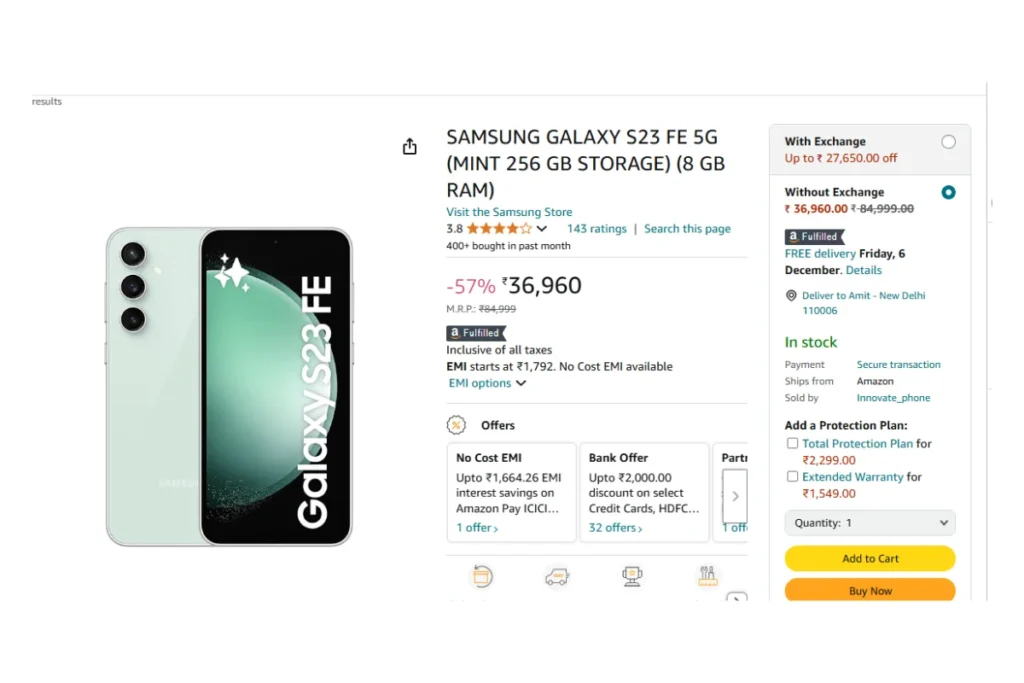The width and height of the screenshot is (1024, 683).
Task: Expand EMI options
Action: click(x=487, y=383)
